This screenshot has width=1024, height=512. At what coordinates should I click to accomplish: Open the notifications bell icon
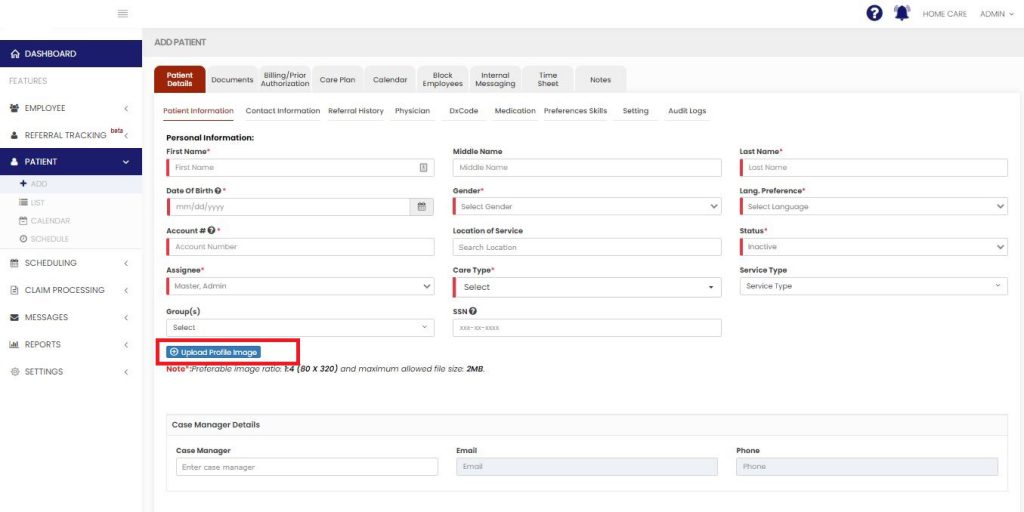coord(902,13)
